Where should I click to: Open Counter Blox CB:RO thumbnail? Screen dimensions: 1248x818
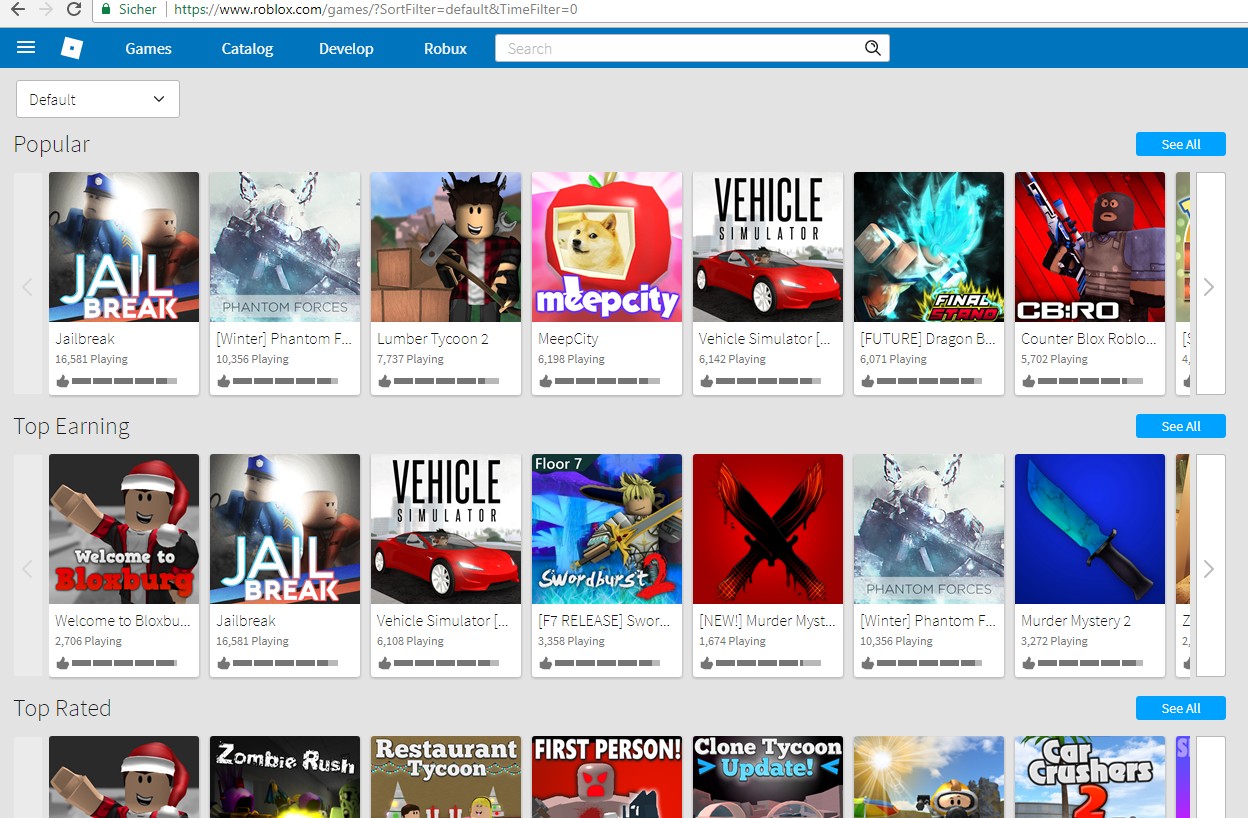point(1090,247)
